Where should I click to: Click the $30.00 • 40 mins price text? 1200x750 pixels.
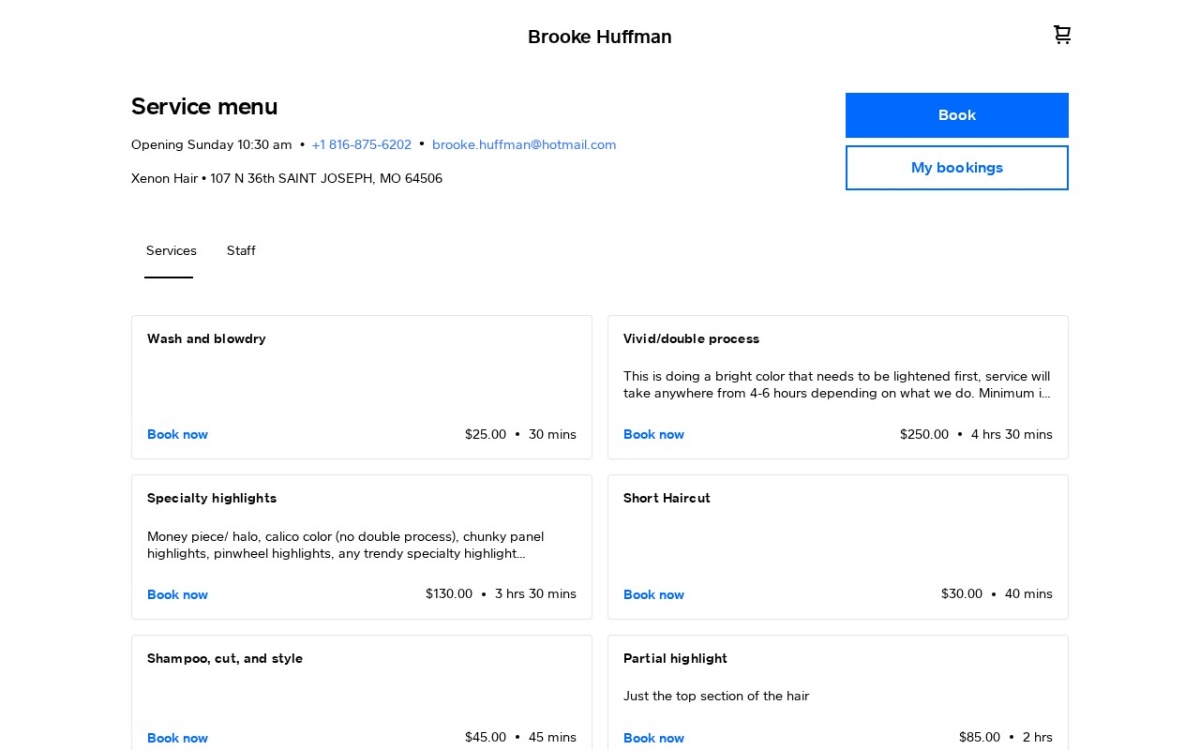coord(997,594)
